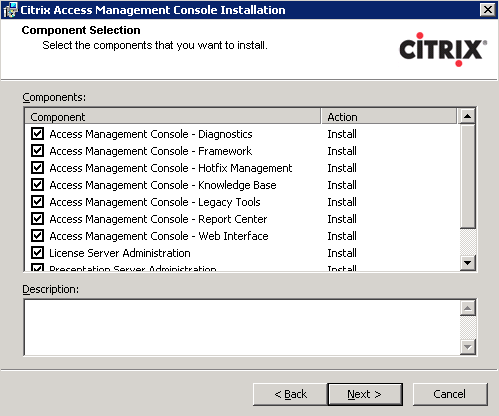Click the installer icon in title bar
Image resolution: width=499 pixels, height=416 pixels.
coord(10,10)
